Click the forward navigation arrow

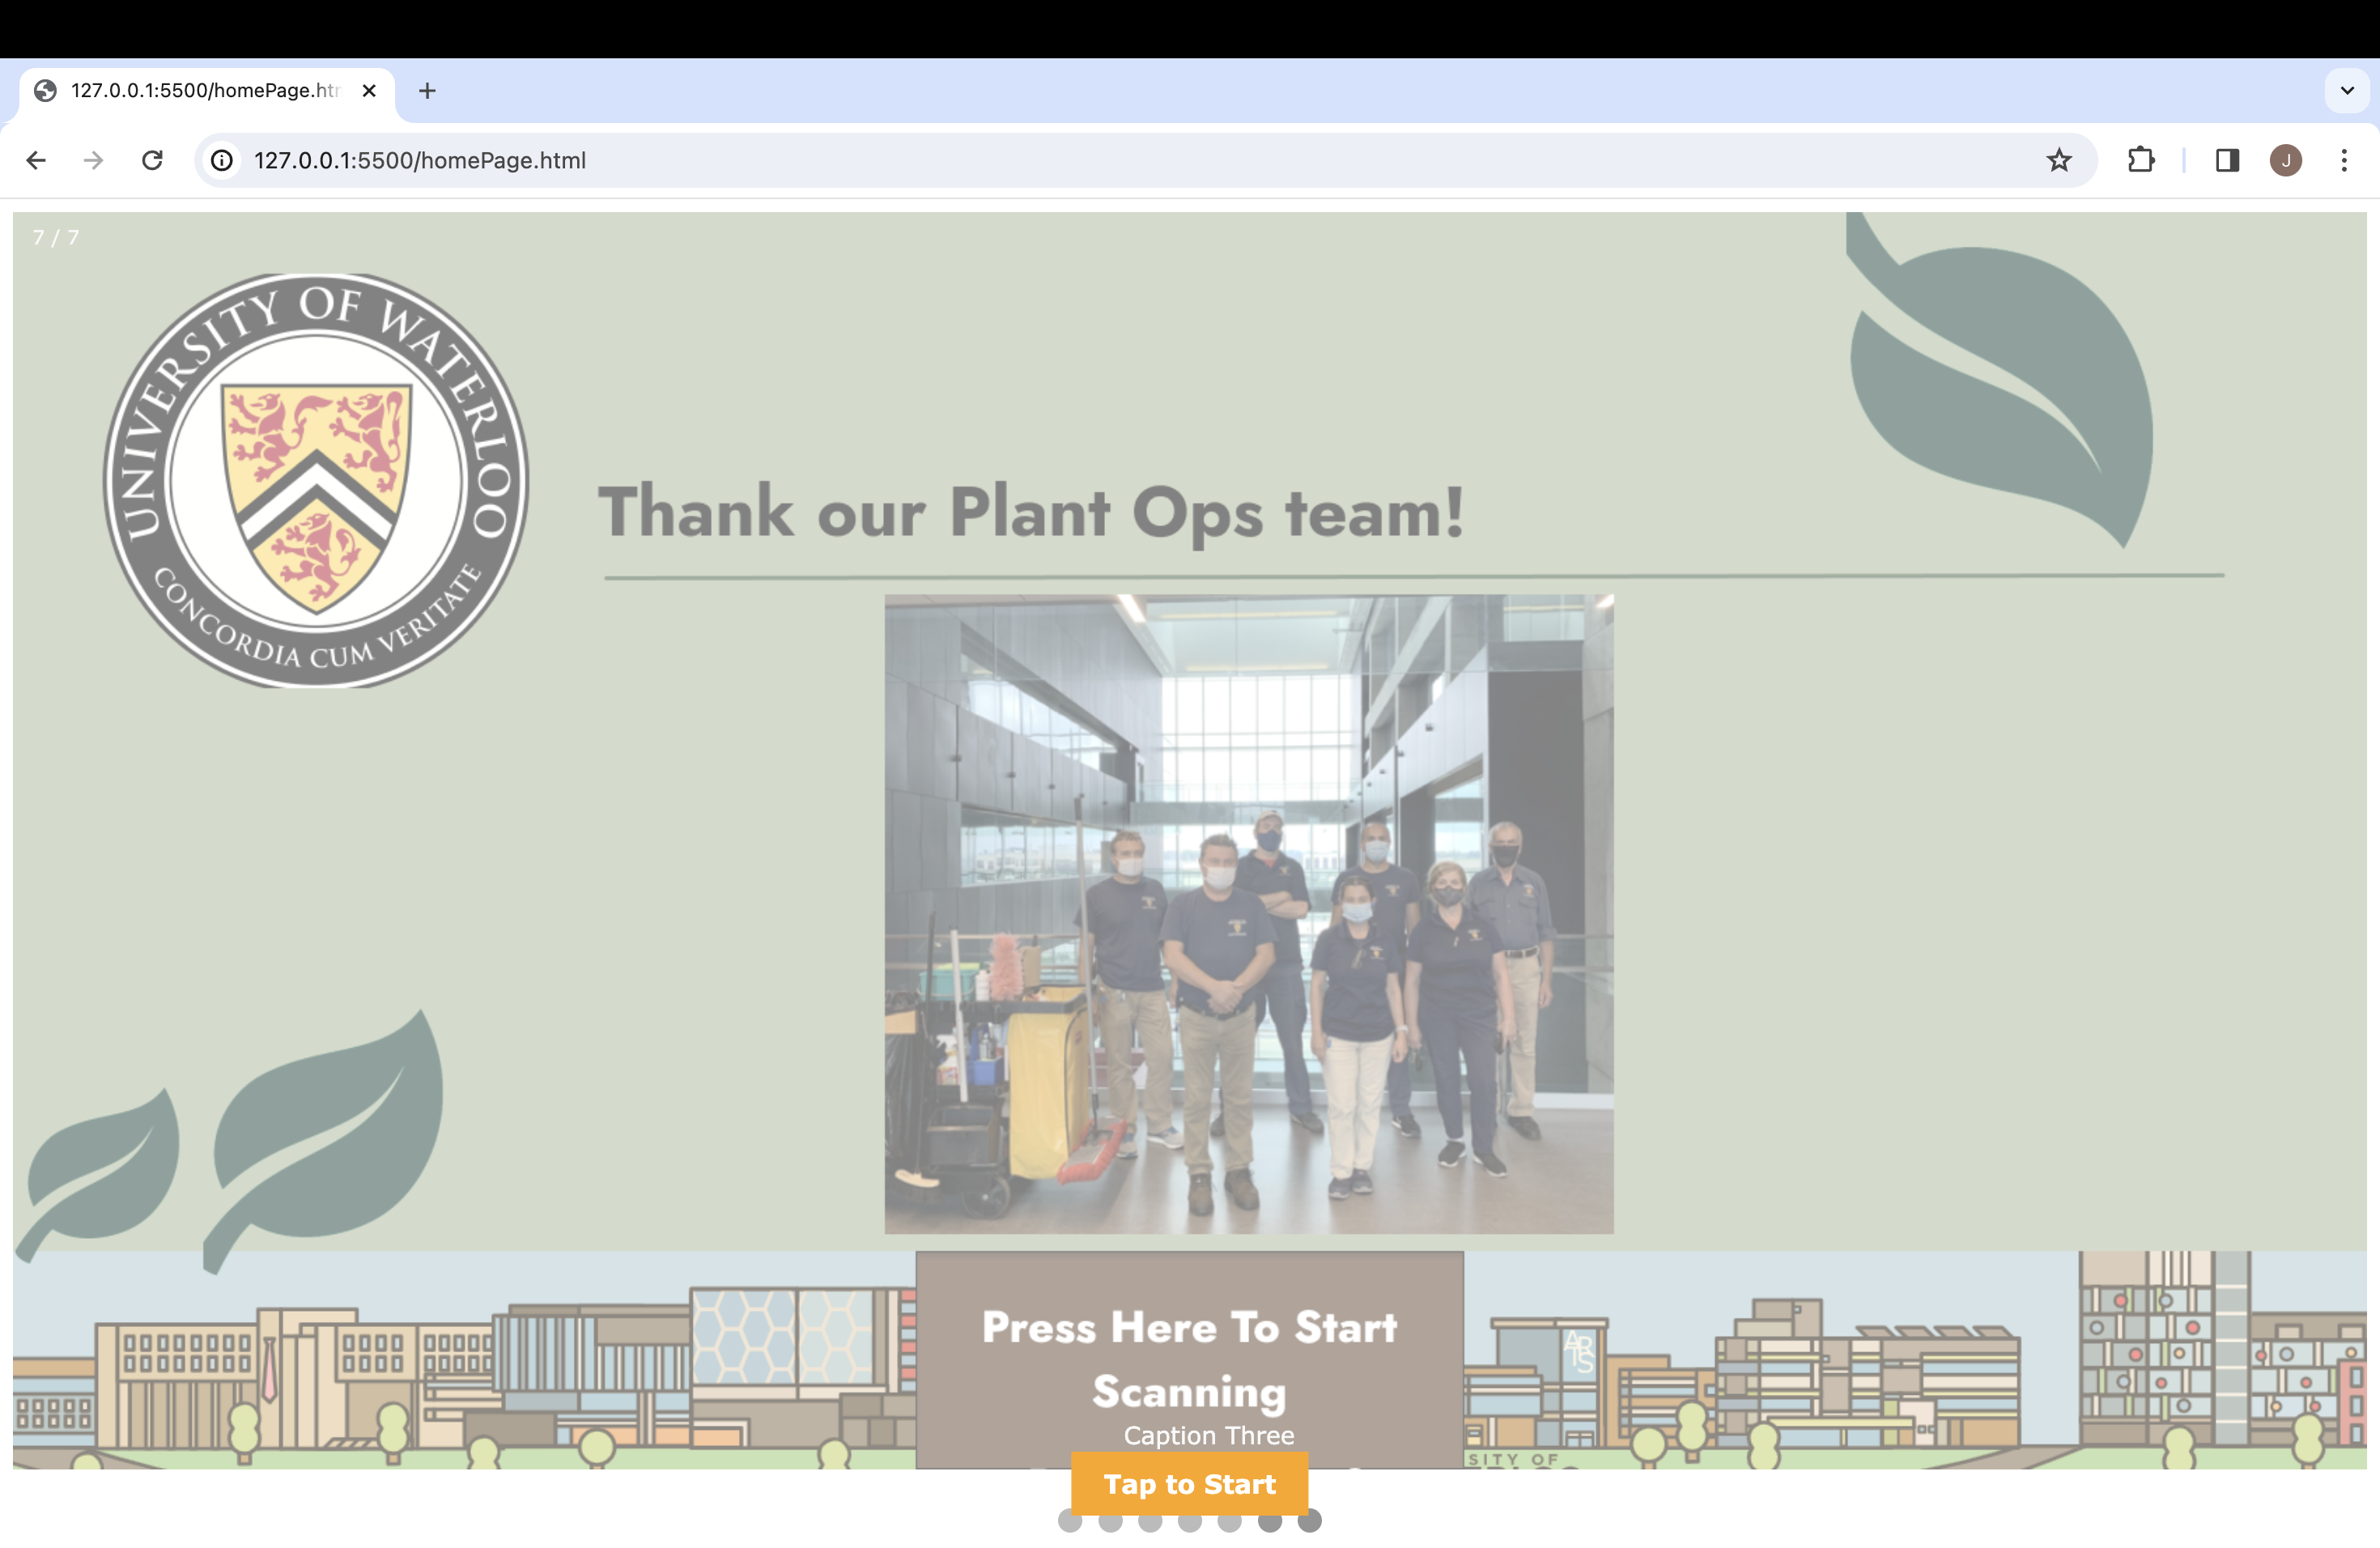tap(93, 160)
